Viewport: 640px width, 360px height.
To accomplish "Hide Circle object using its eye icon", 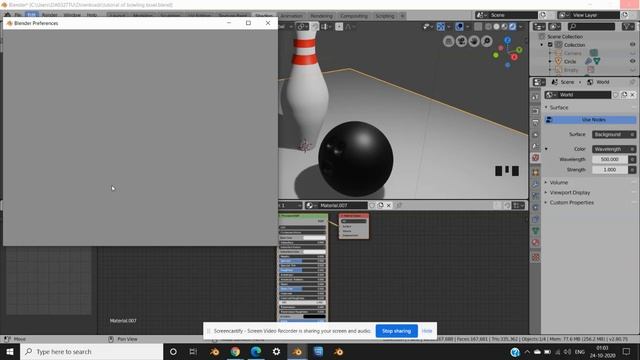I will click(x=632, y=61).
